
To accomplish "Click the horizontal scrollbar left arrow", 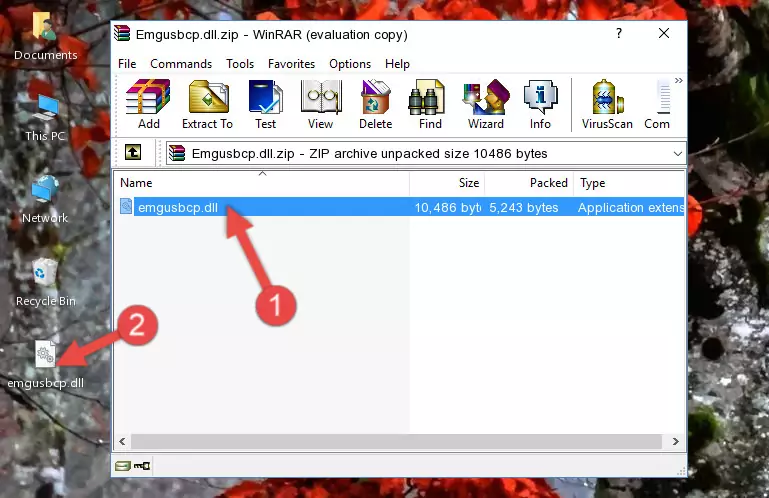I will (x=122, y=441).
